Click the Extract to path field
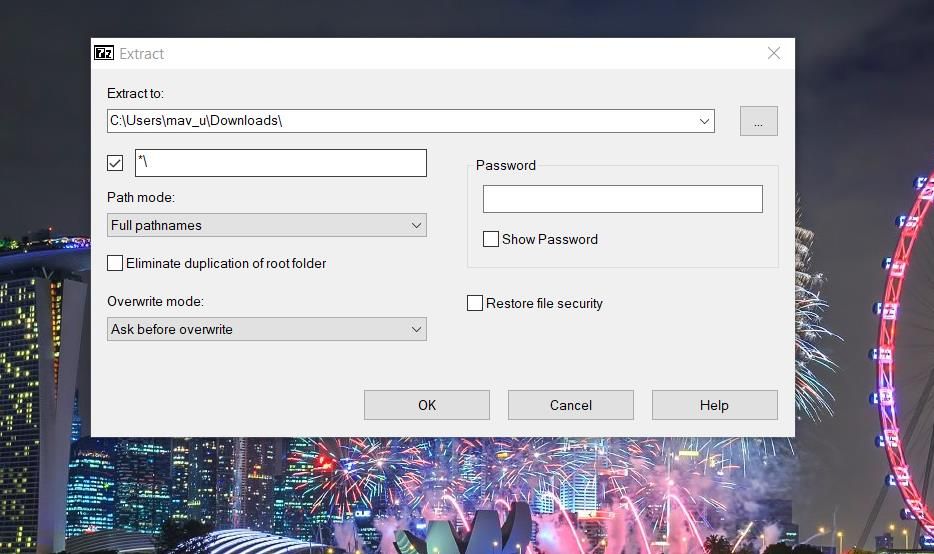The height and width of the screenshot is (554, 934). [400, 121]
